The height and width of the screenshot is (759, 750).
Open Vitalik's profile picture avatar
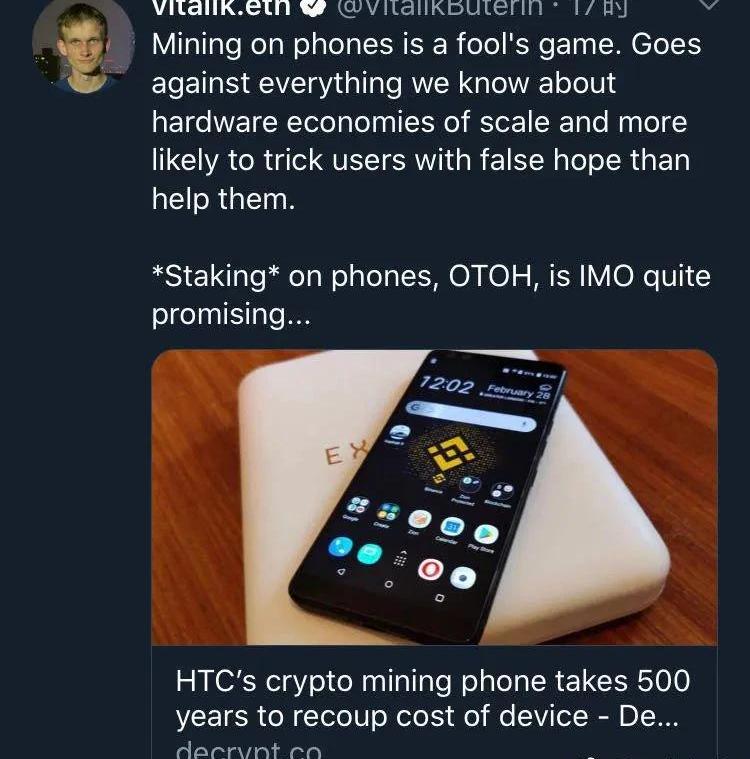(x=83, y=46)
